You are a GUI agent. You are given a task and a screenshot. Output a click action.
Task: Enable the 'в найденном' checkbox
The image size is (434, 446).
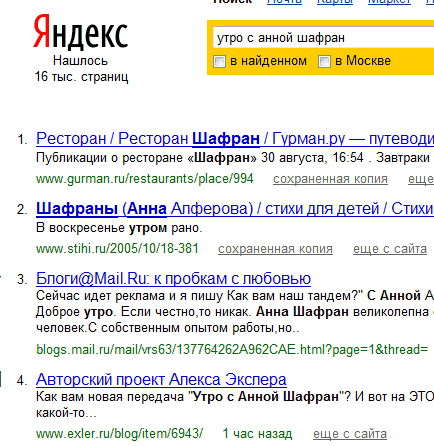(x=219, y=62)
